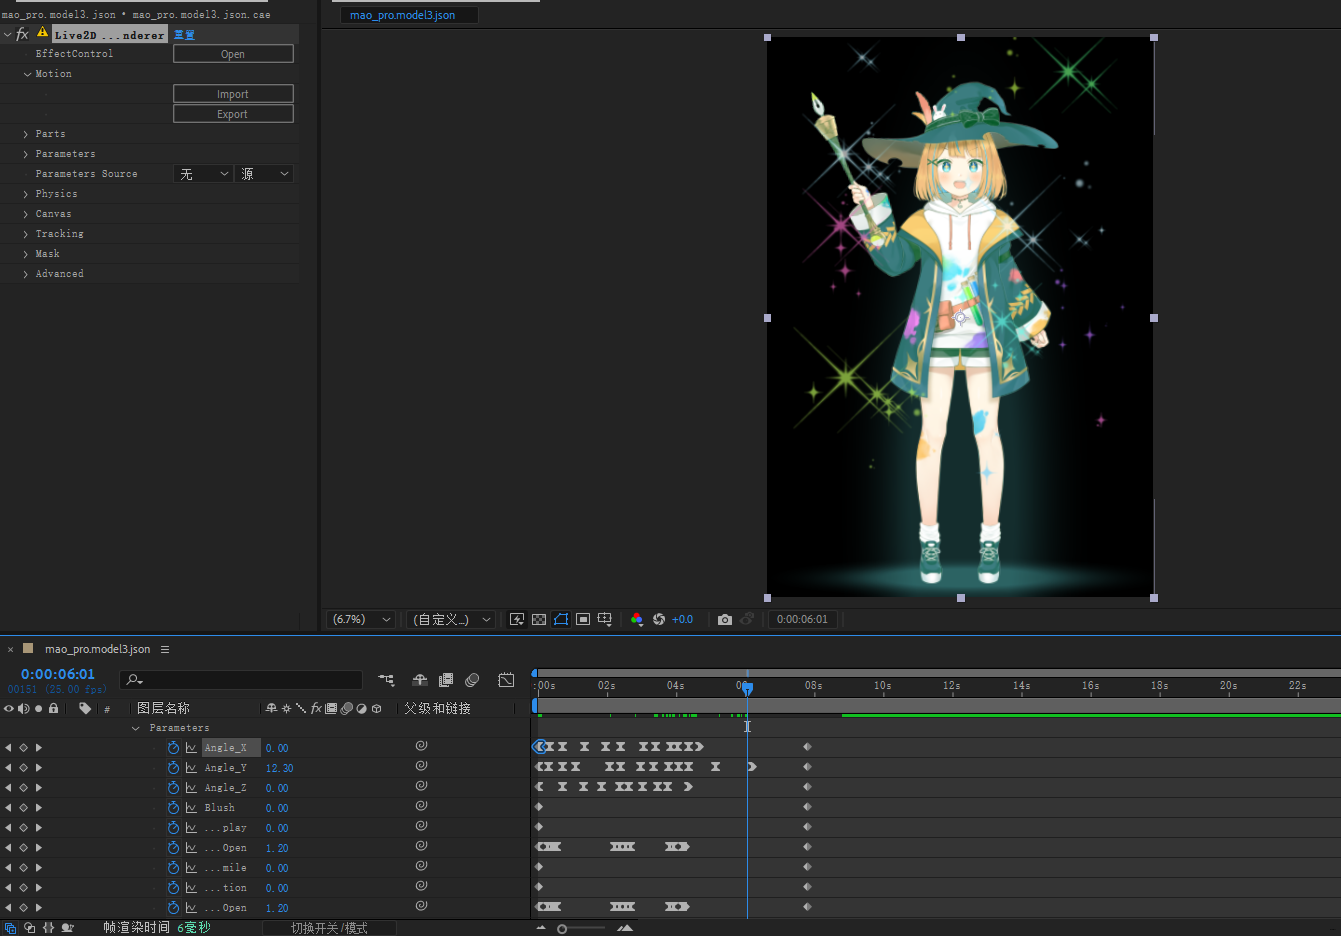Click the snapshot camera icon

click(725, 620)
